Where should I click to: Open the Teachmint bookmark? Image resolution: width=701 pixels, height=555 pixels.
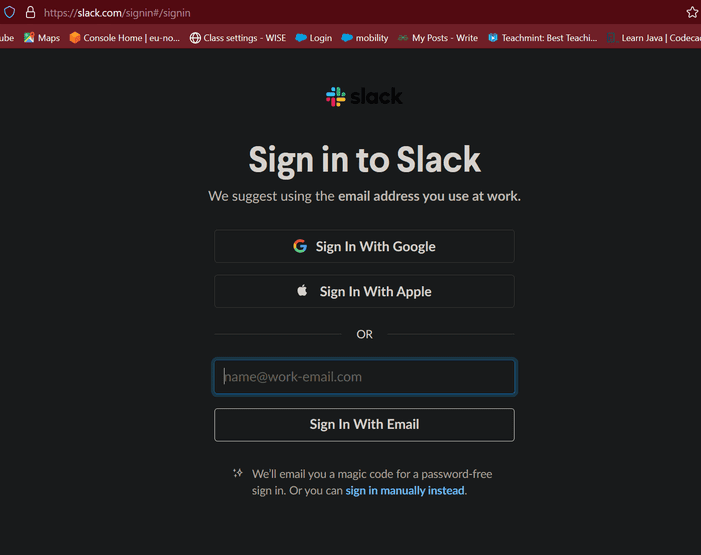(x=542, y=38)
